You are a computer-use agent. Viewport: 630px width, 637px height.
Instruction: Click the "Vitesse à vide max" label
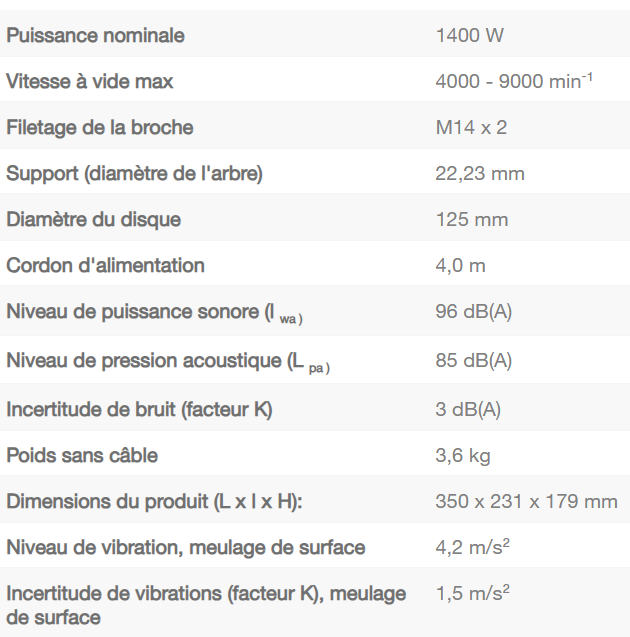tap(90, 82)
